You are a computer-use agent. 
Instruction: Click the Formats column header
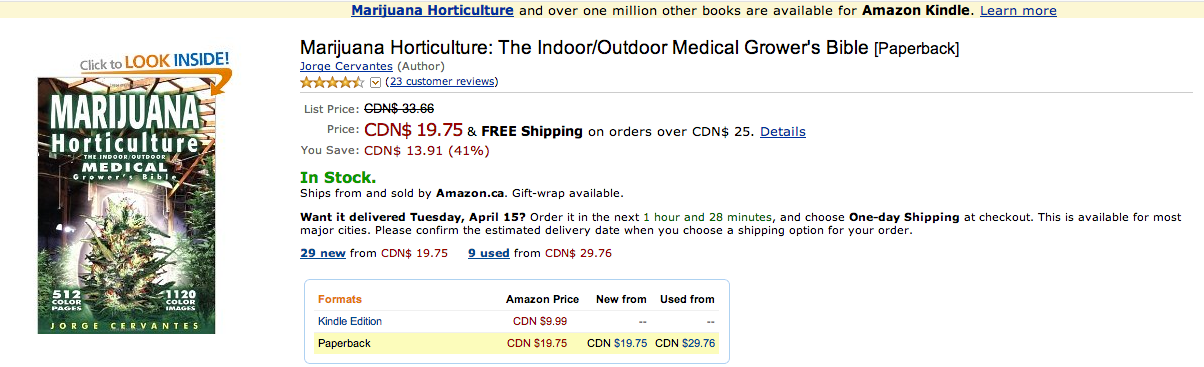point(340,299)
